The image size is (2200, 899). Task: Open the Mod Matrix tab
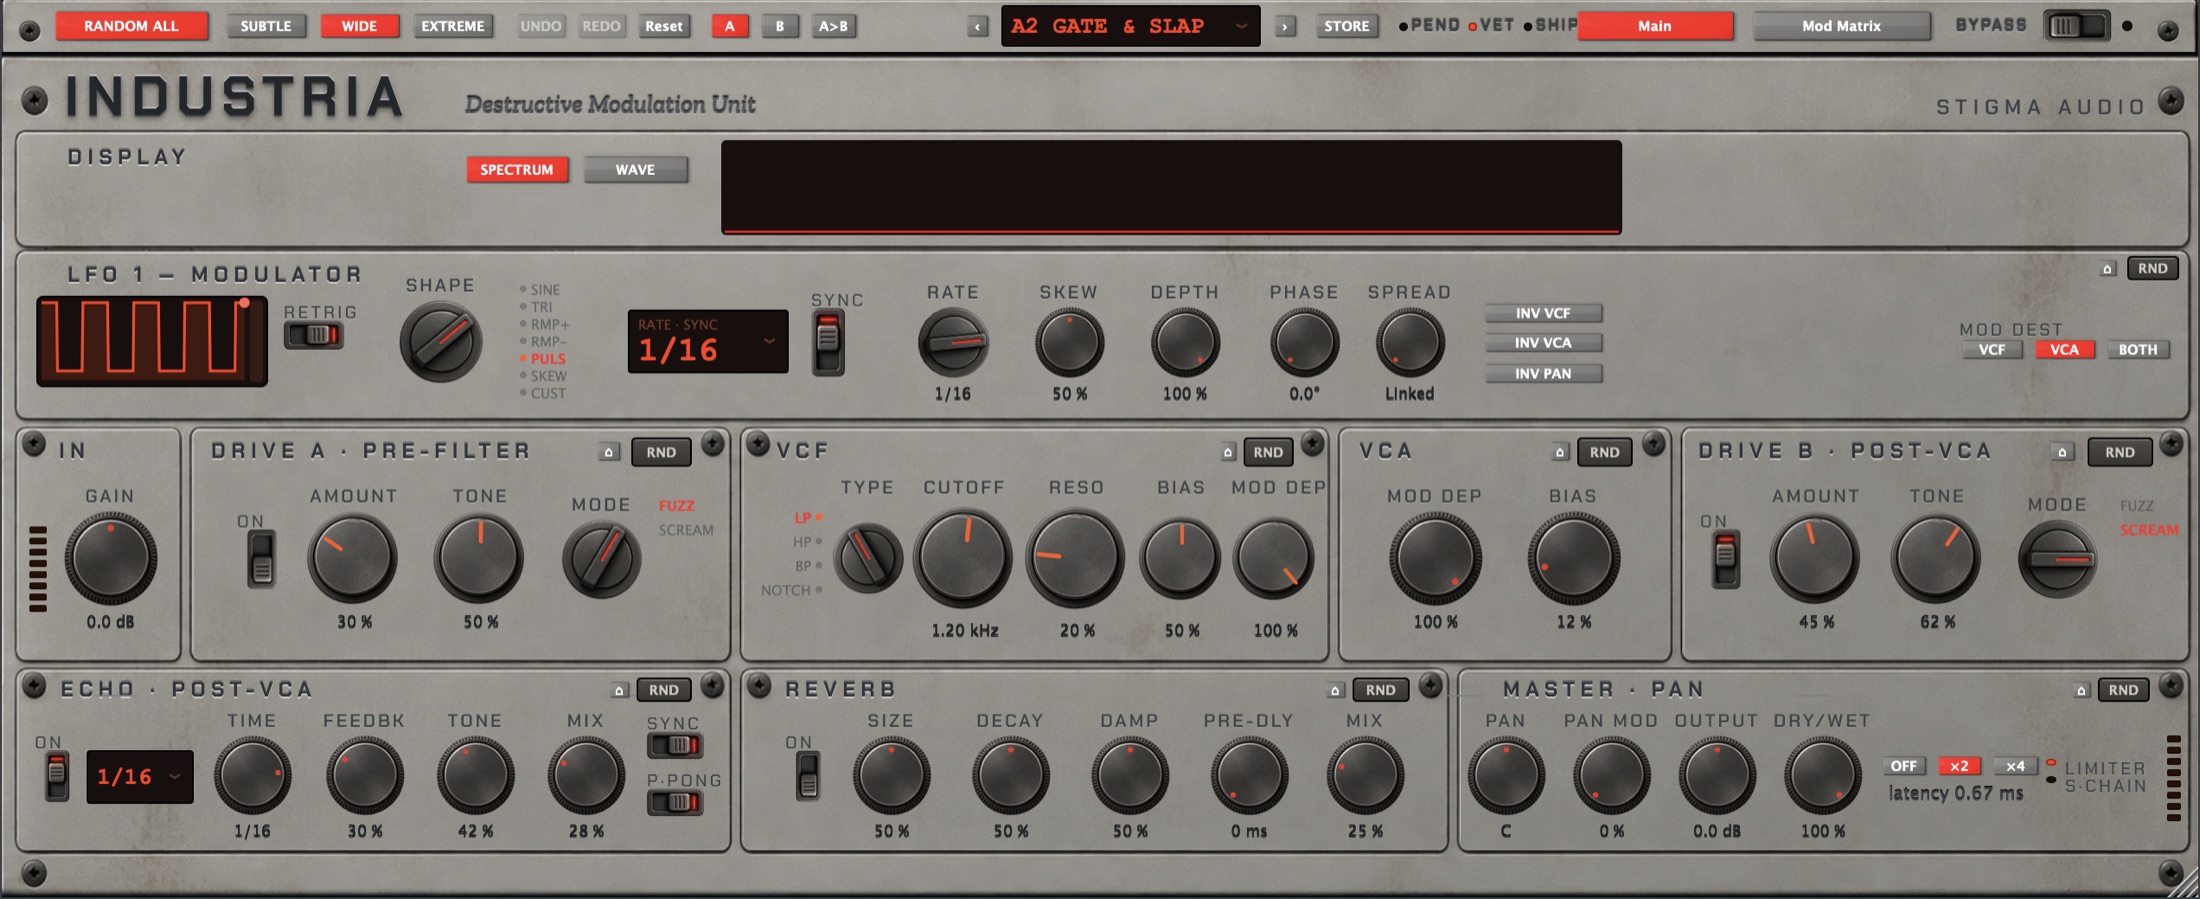pyautogui.click(x=1841, y=26)
